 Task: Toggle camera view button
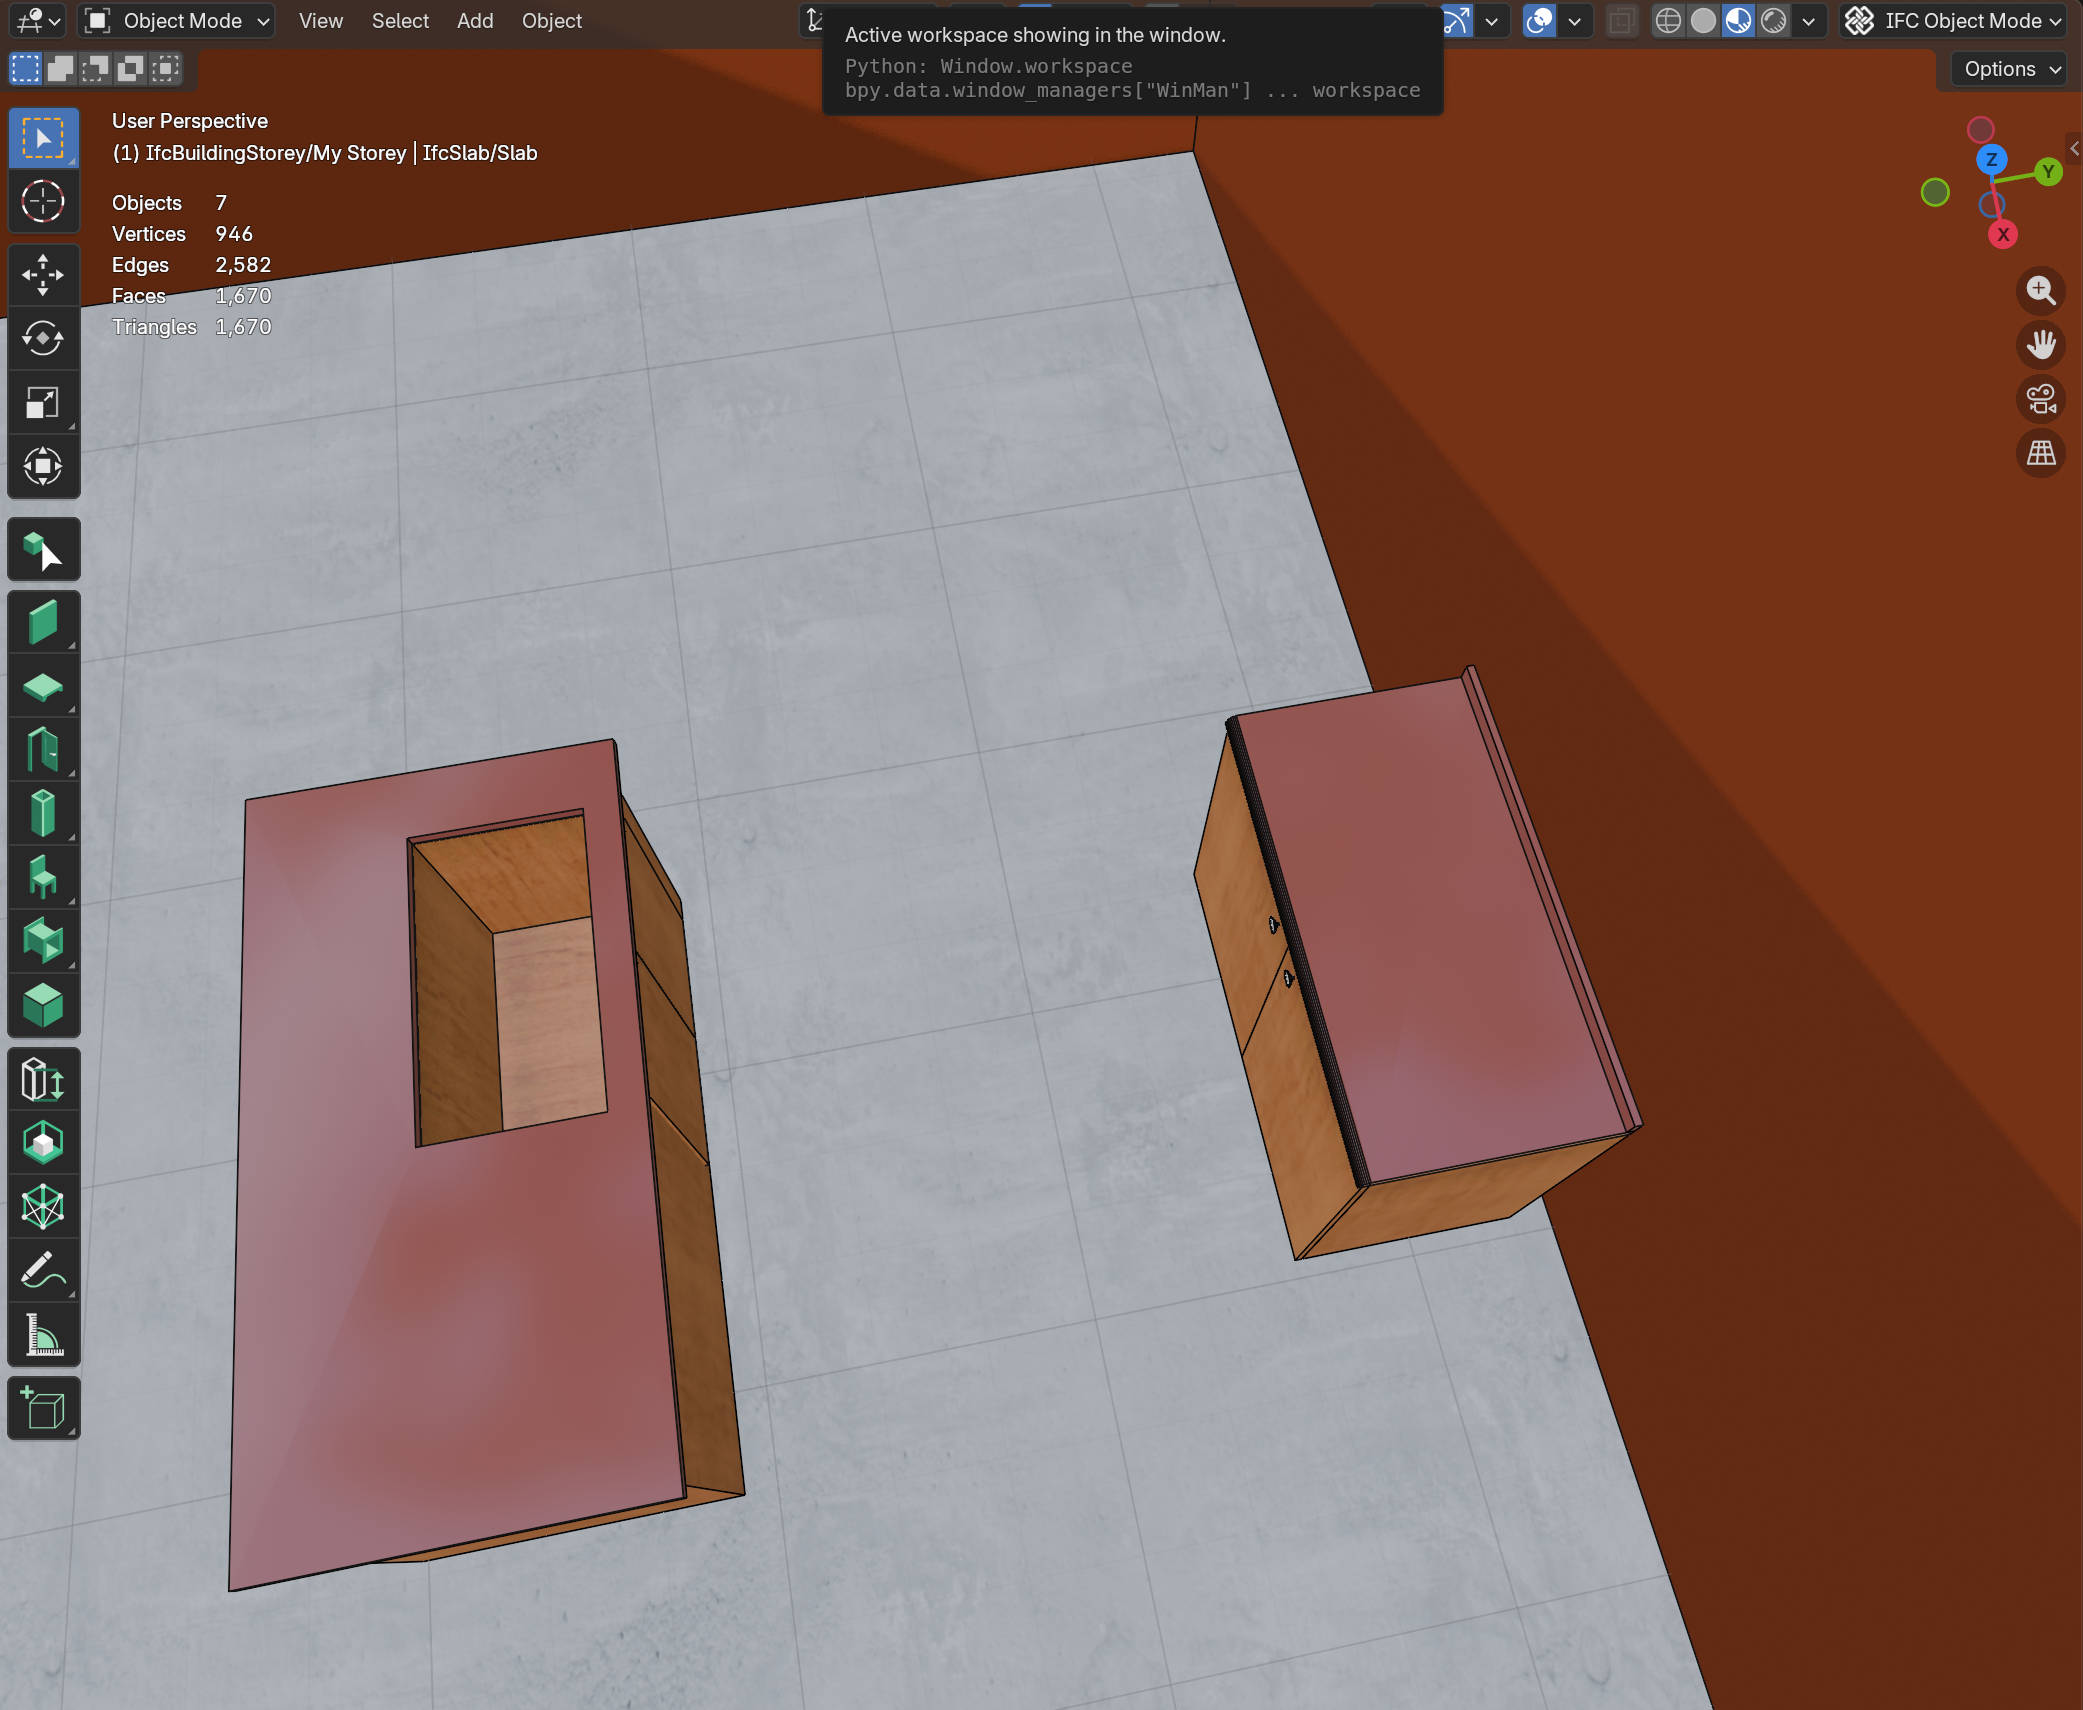pyautogui.click(x=2040, y=399)
